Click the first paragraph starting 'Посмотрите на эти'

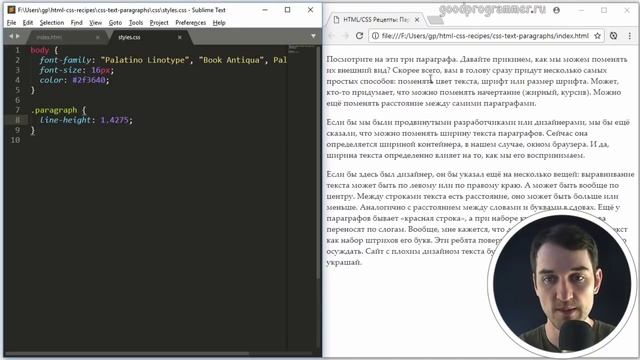(x=477, y=81)
